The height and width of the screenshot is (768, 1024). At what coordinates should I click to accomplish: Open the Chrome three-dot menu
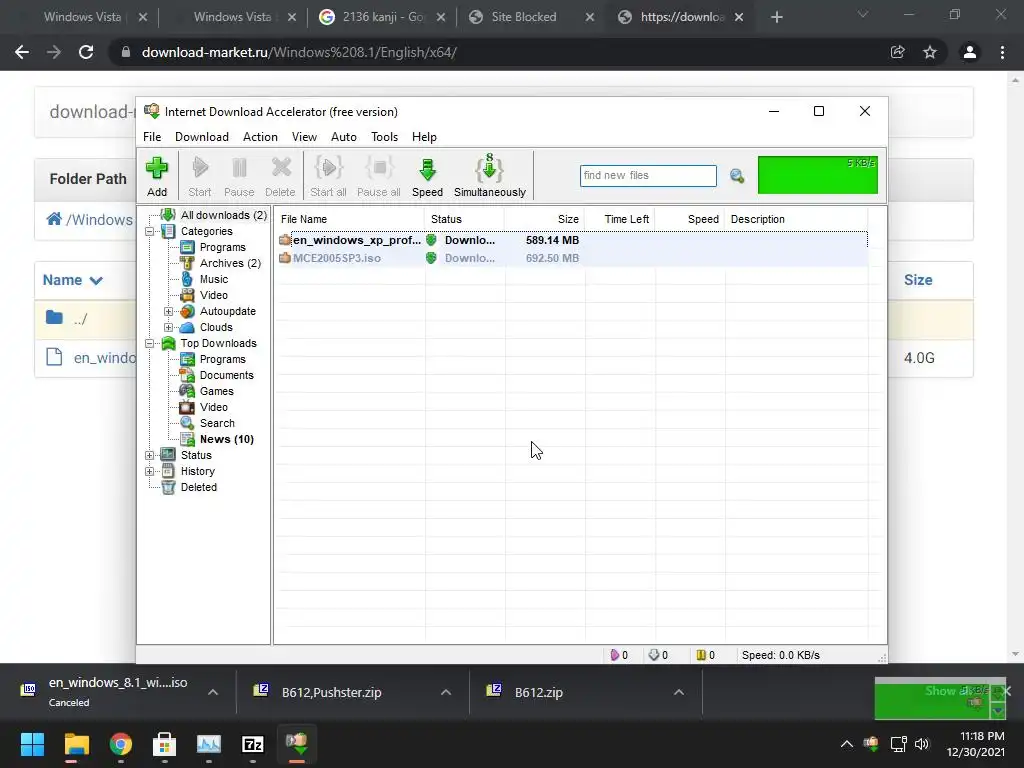click(x=1002, y=52)
